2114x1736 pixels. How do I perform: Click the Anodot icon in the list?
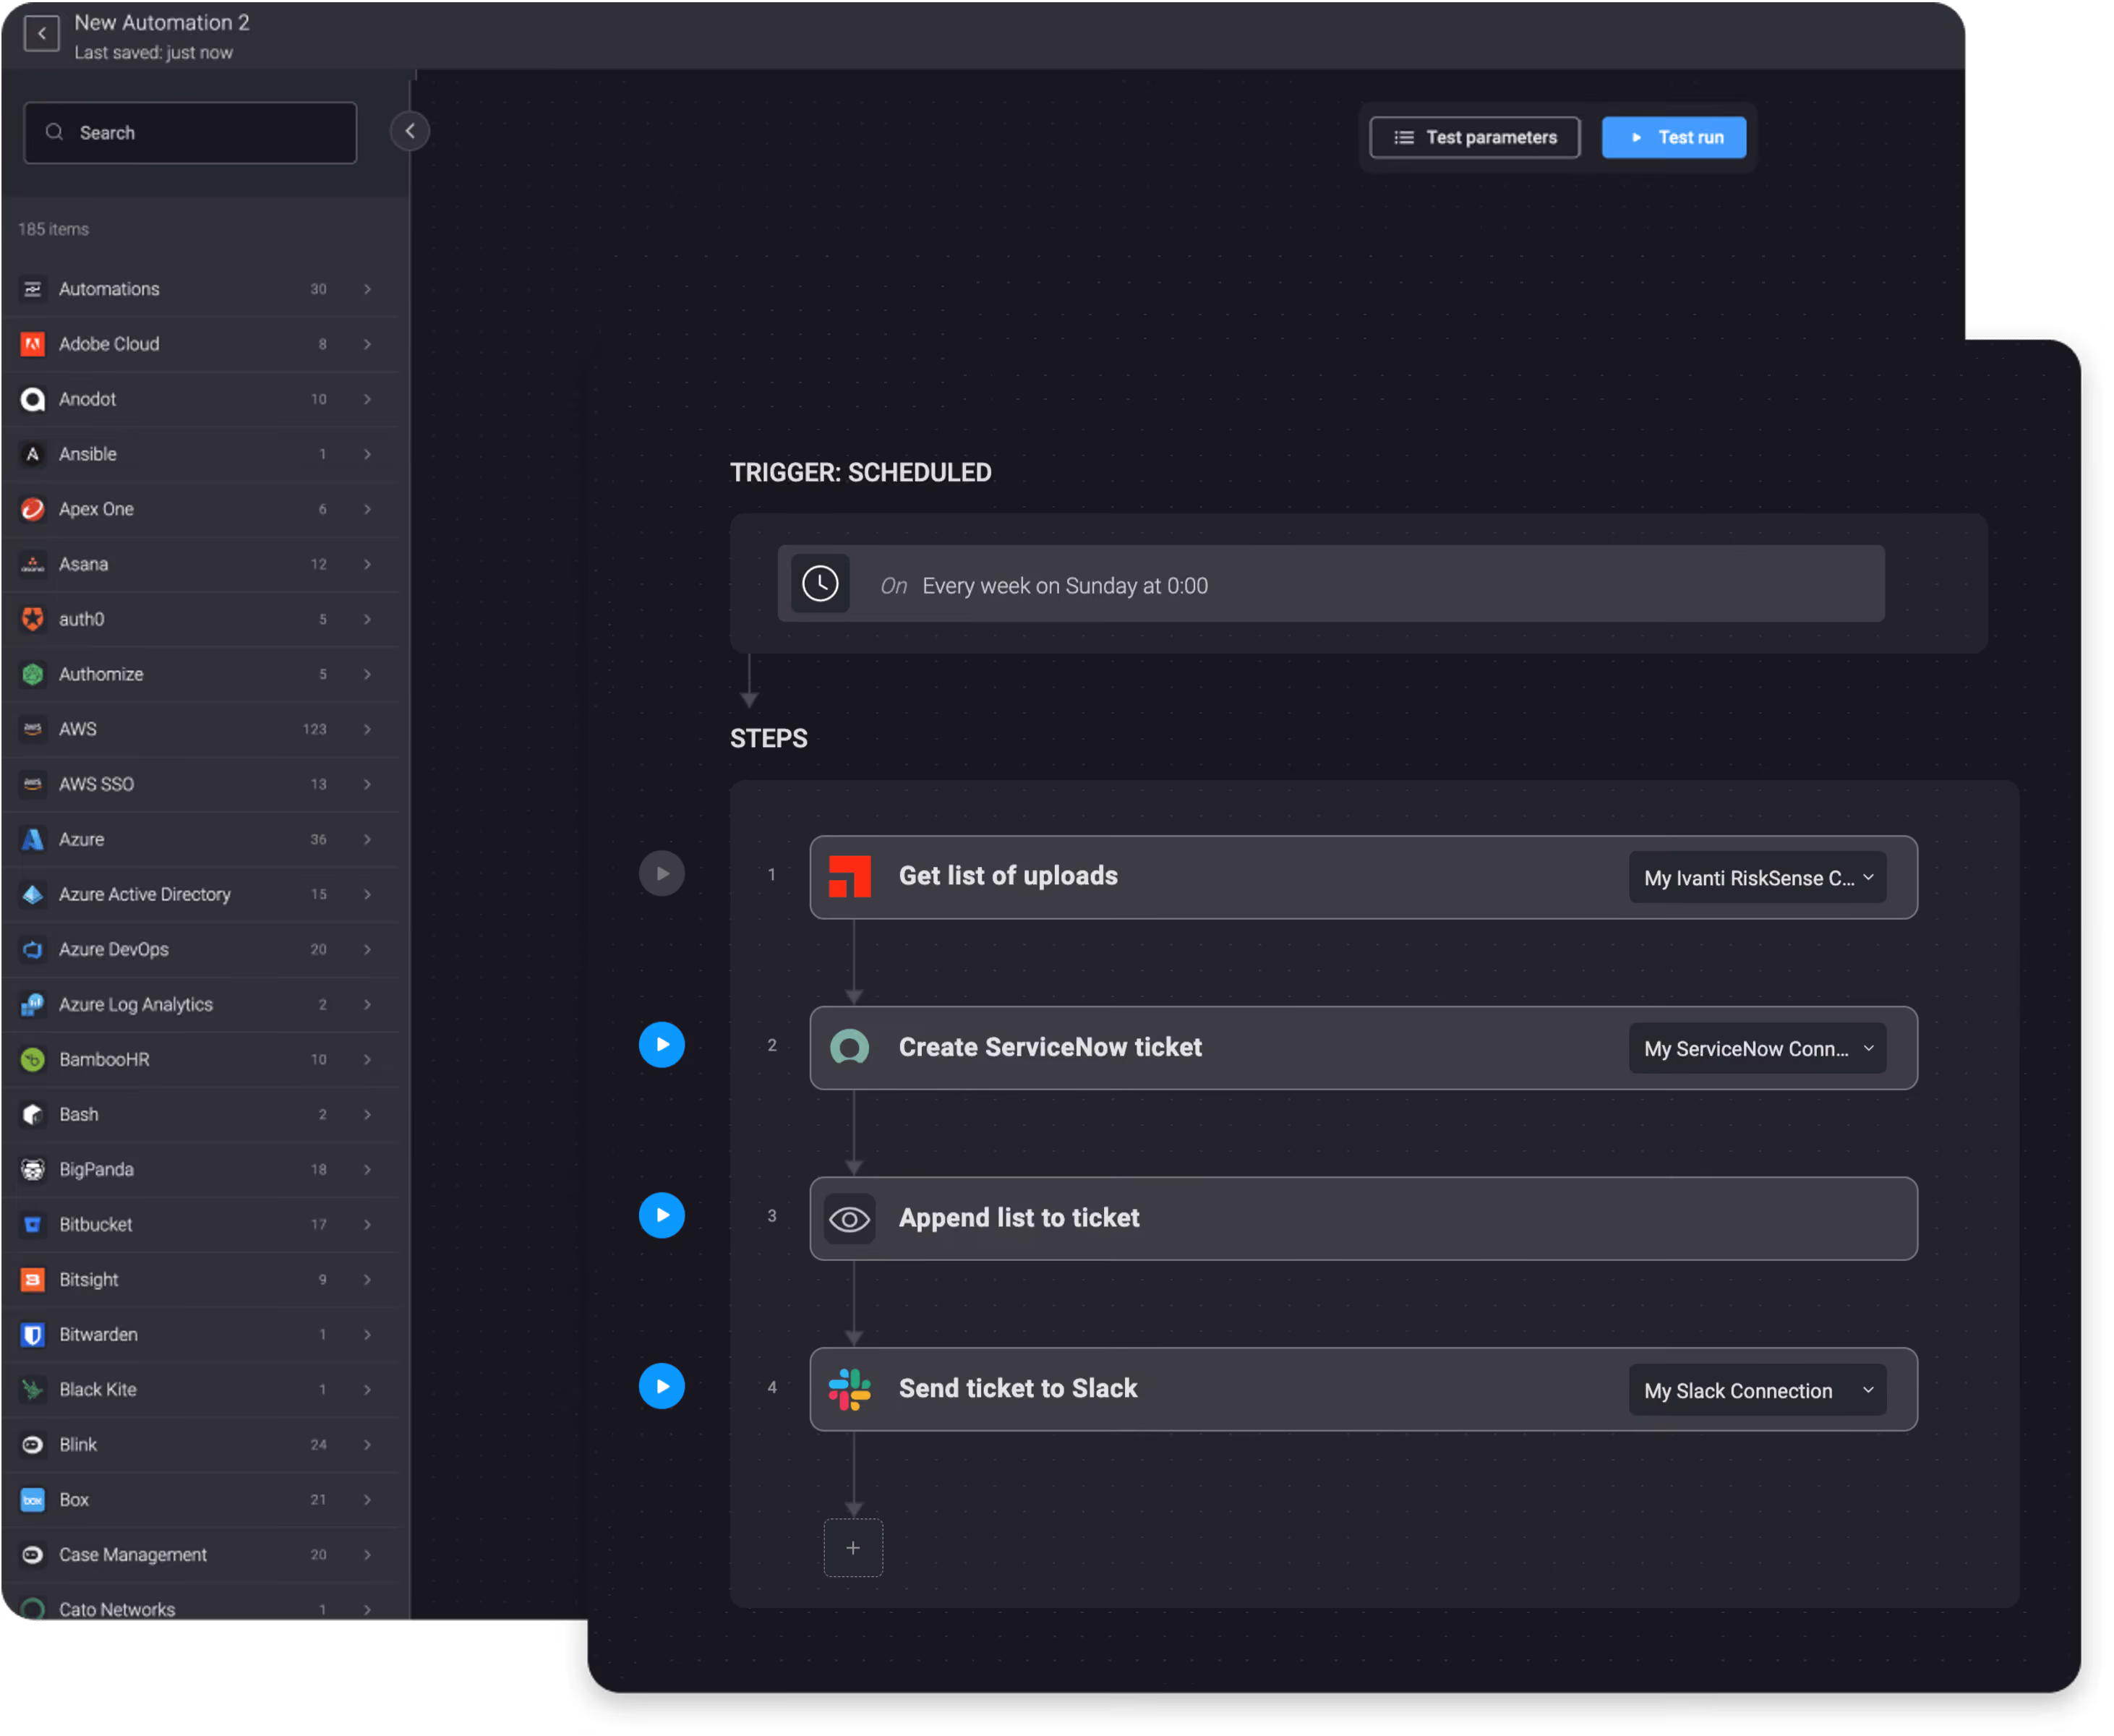(x=33, y=399)
